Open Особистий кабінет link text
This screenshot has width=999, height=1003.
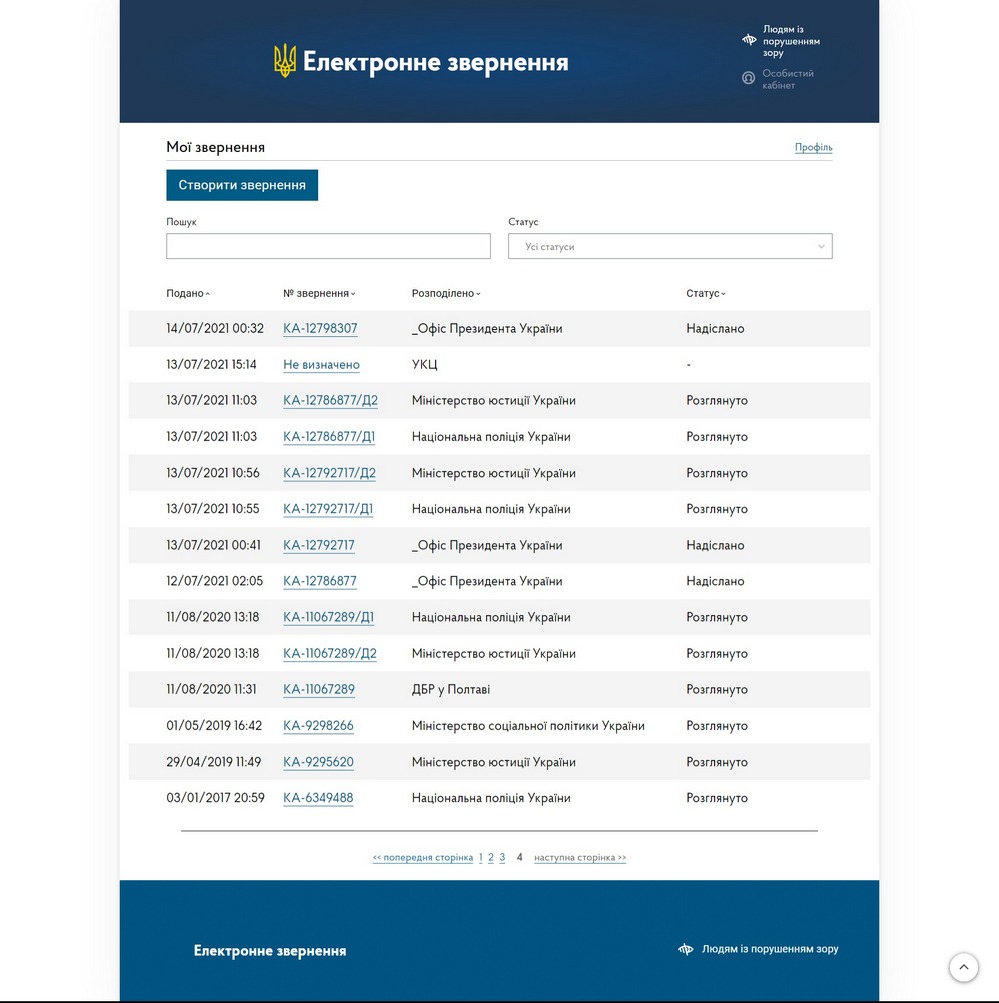click(x=788, y=79)
